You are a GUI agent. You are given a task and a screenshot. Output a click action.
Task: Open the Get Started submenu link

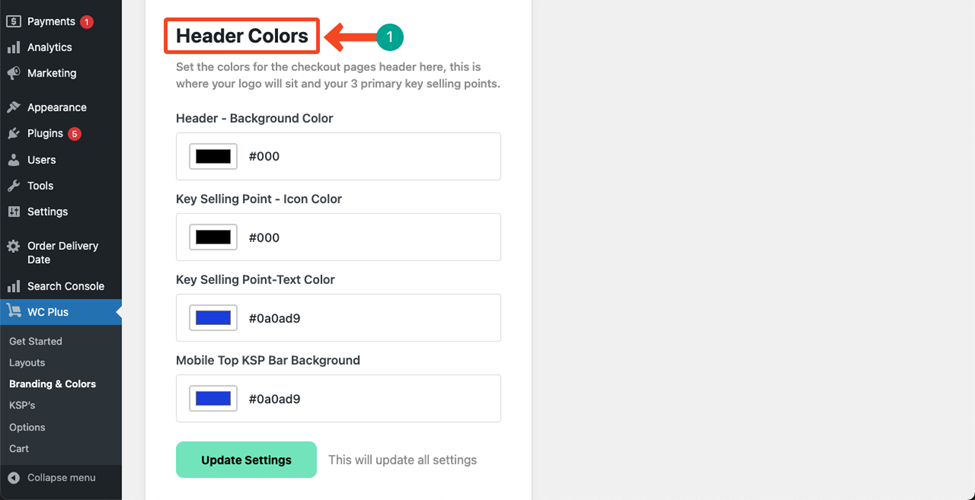tap(35, 341)
